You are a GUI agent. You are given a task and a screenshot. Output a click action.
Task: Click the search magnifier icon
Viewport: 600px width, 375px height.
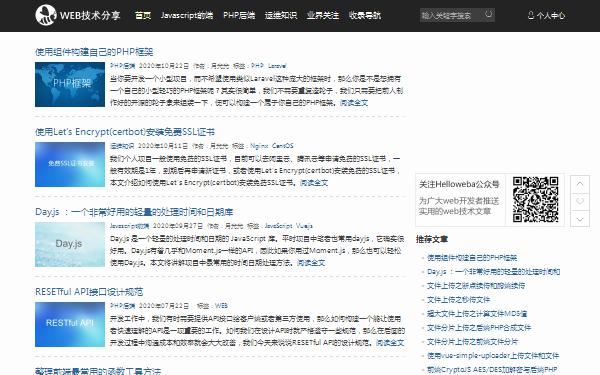tap(488, 15)
